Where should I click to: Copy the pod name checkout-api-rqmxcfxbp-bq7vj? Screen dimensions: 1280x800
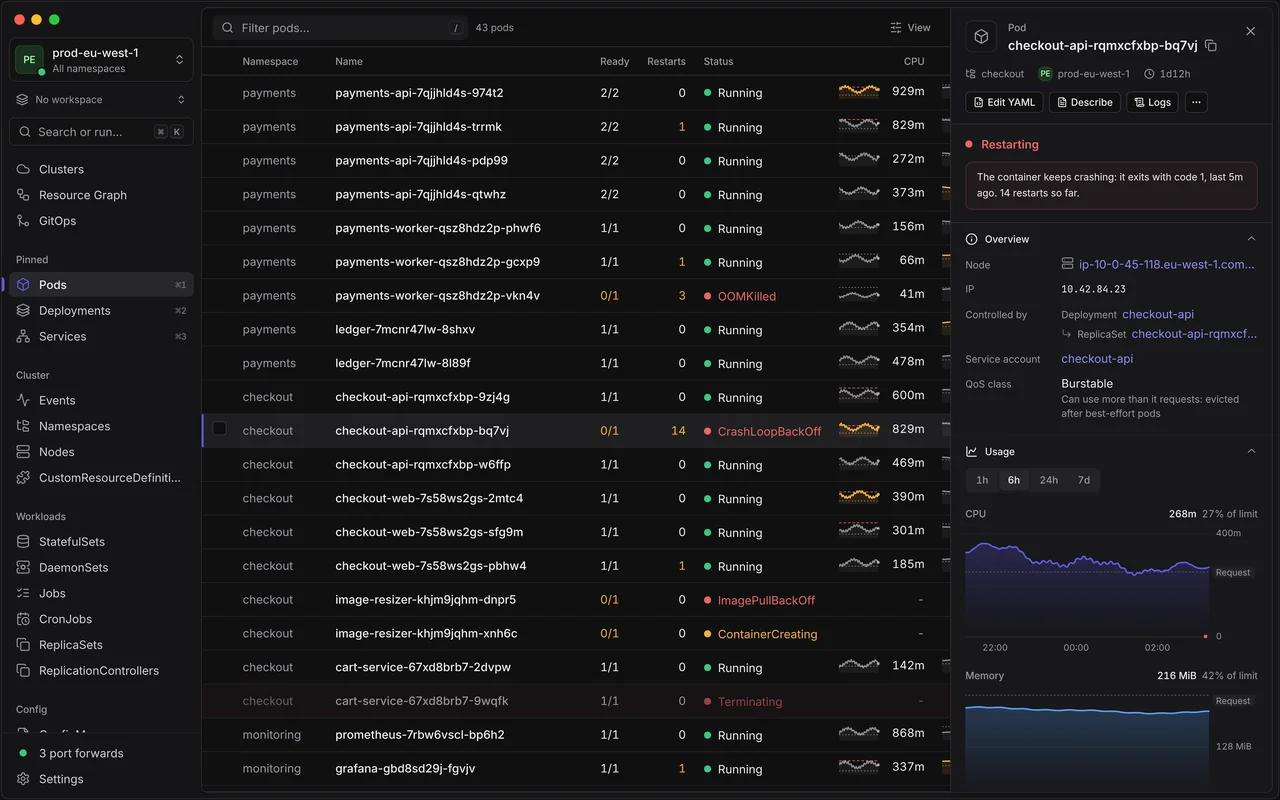1211,45
